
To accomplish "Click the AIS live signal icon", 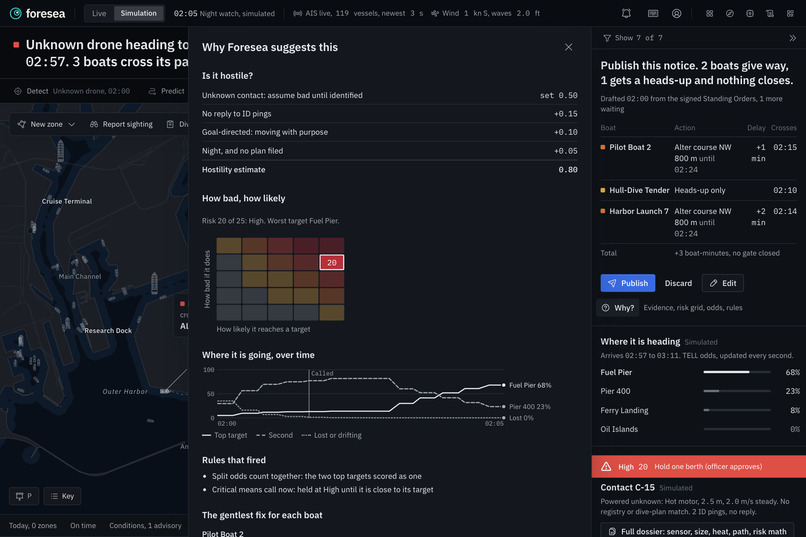I will (x=297, y=13).
